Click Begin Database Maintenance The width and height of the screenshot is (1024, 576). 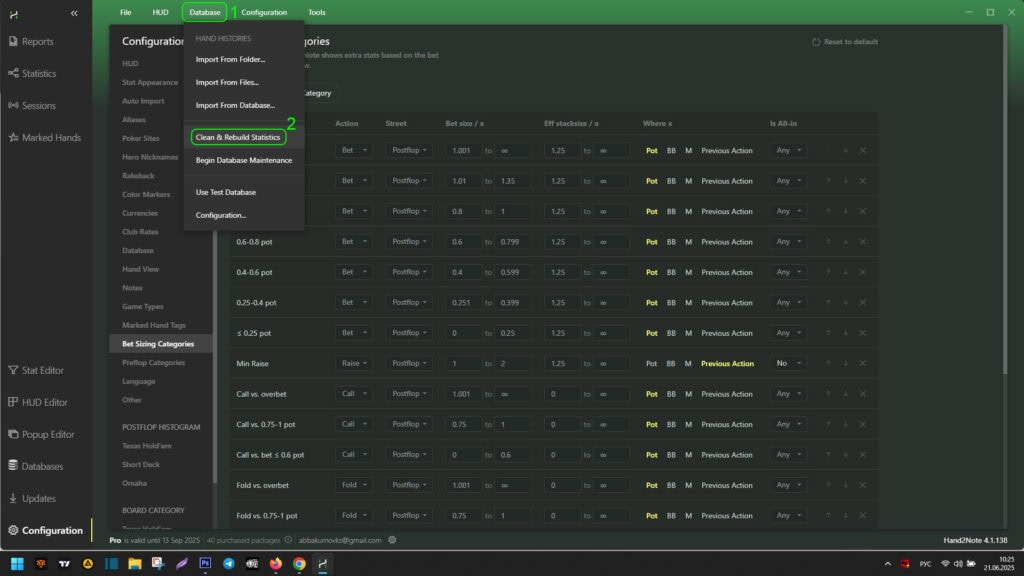tap(243, 160)
